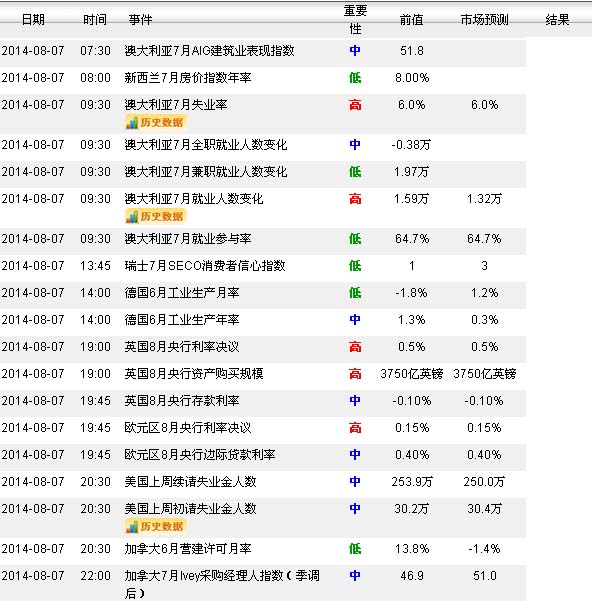Click forecast value 1.2%
The height and width of the screenshot is (601, 592).
point(484,293)
